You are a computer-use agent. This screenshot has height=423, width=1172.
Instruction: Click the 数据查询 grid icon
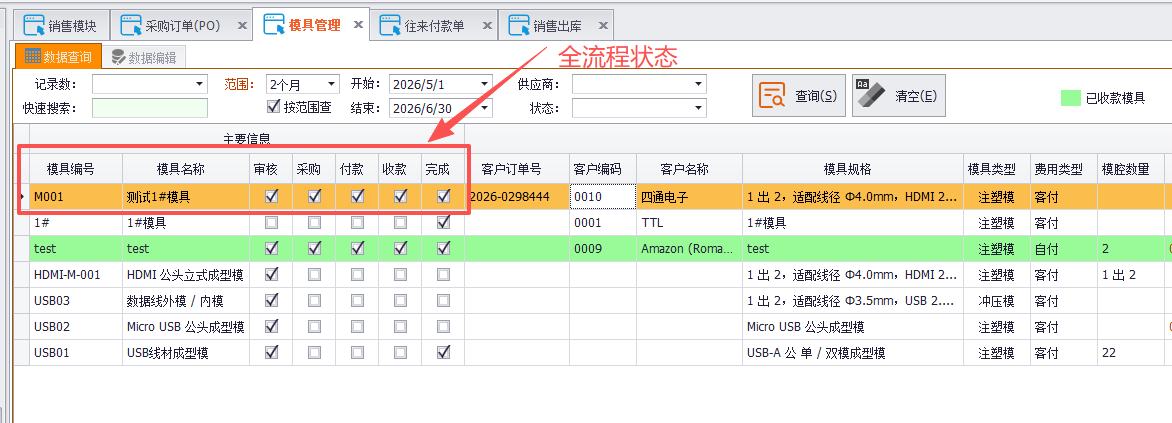click(x=32, y=57)
